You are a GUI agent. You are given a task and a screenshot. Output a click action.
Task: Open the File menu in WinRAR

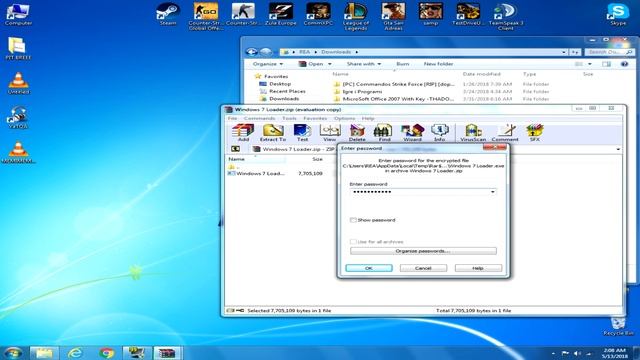(232, 118)
